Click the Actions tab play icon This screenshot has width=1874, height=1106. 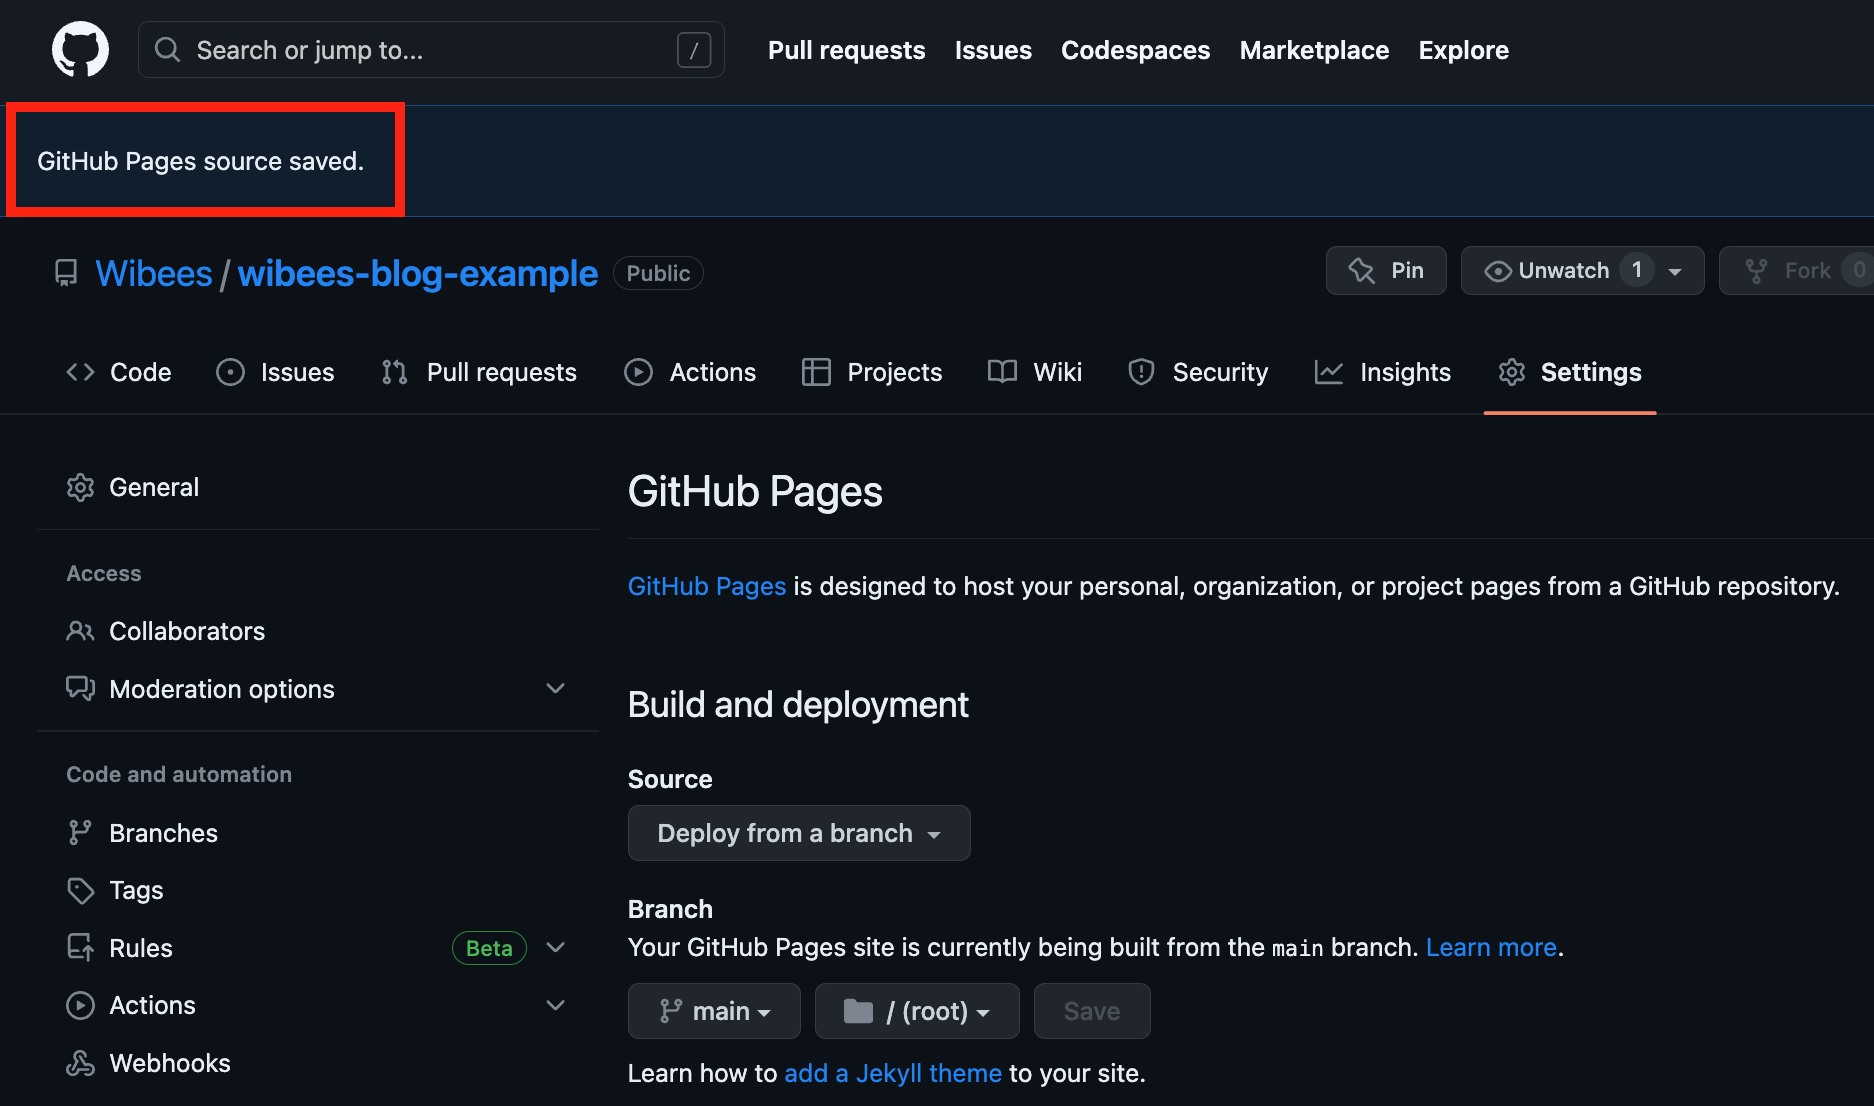[x=638, y=372]
